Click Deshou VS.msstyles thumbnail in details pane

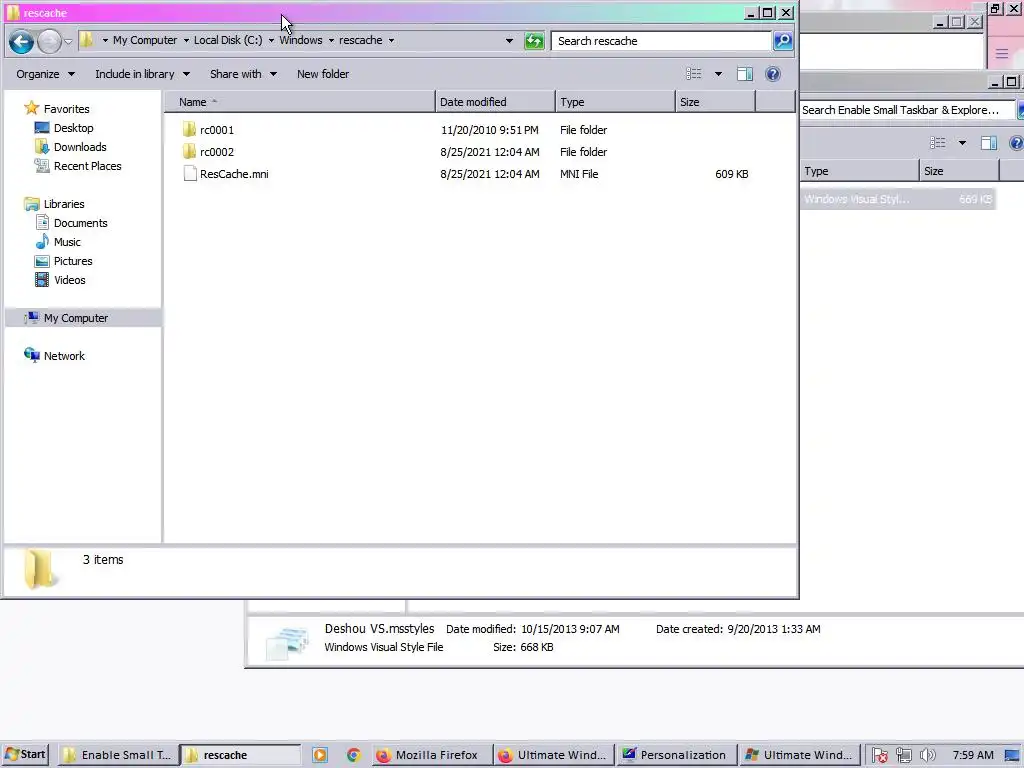tap(287, 642)
